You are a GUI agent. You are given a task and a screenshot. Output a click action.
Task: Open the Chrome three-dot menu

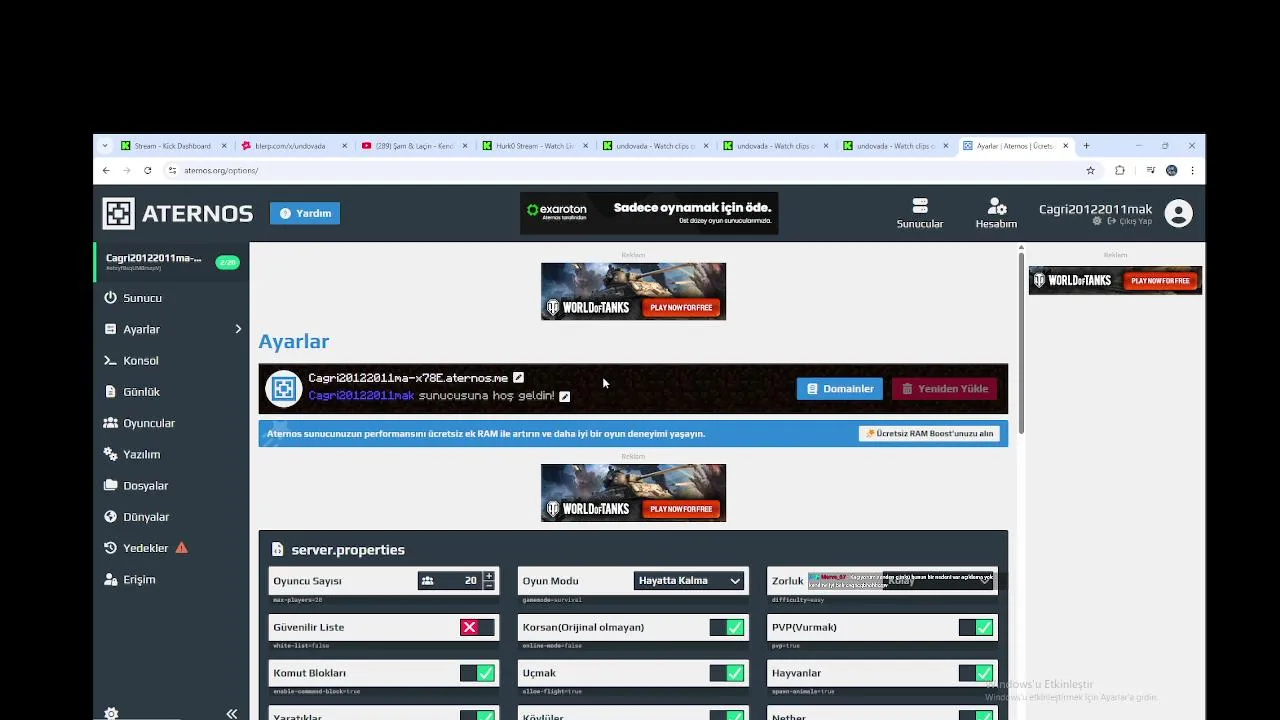point(1192,170)
